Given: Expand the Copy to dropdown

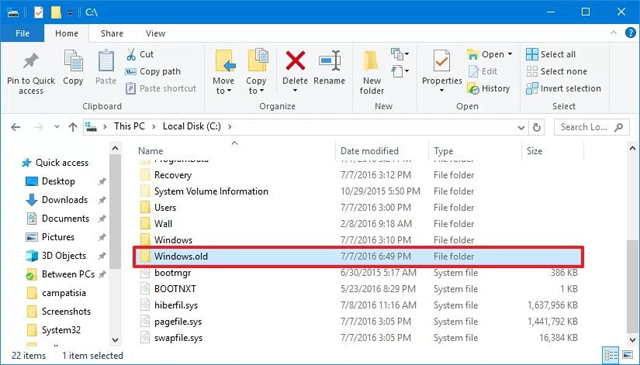Looking at the screenshot, I should pos(256,72).
